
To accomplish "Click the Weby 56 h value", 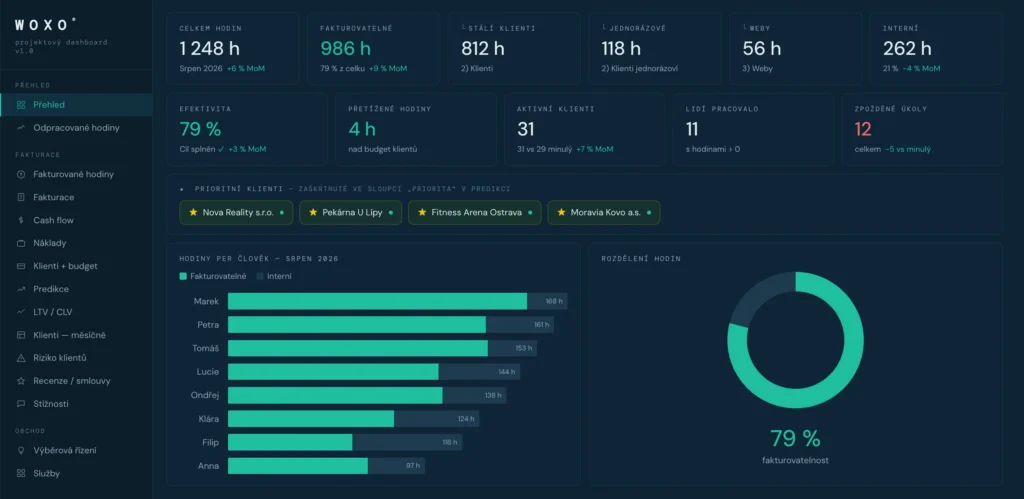I will point(762,48).
